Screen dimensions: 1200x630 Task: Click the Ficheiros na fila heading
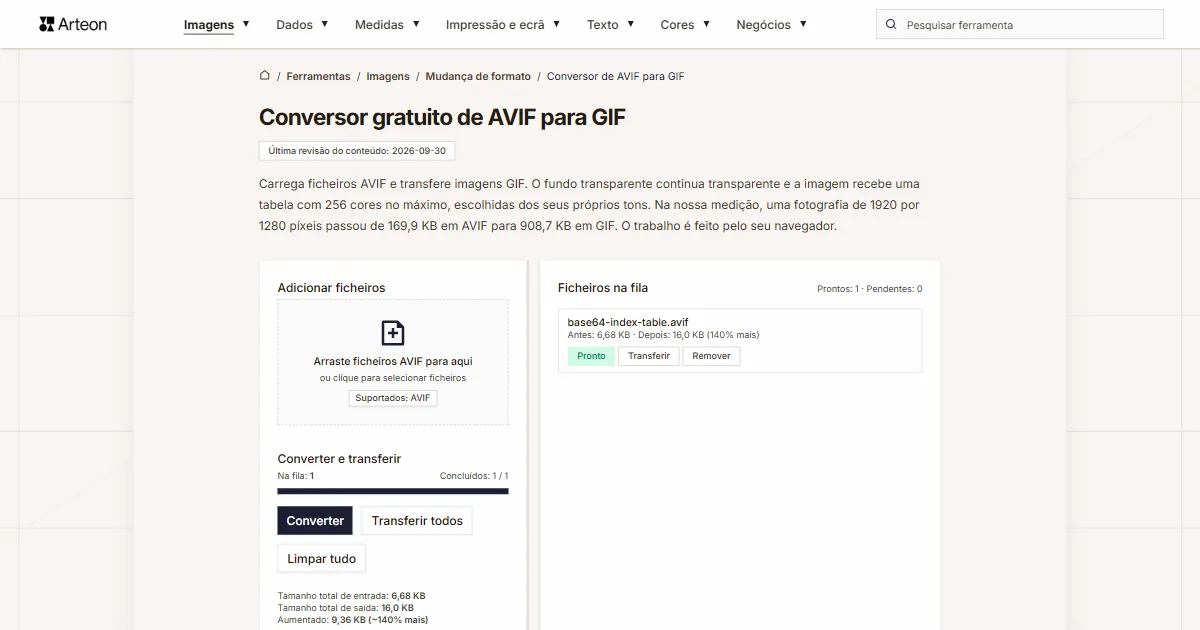pos(603,288)
